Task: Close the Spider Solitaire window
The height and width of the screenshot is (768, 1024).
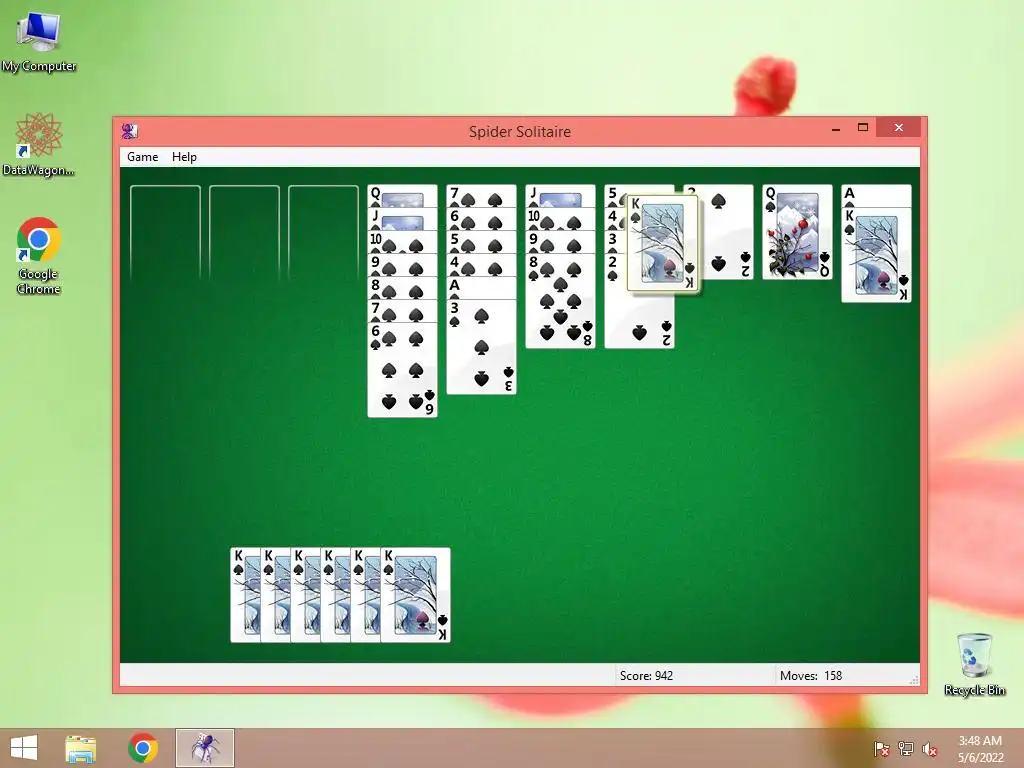Action: point(899,127)
